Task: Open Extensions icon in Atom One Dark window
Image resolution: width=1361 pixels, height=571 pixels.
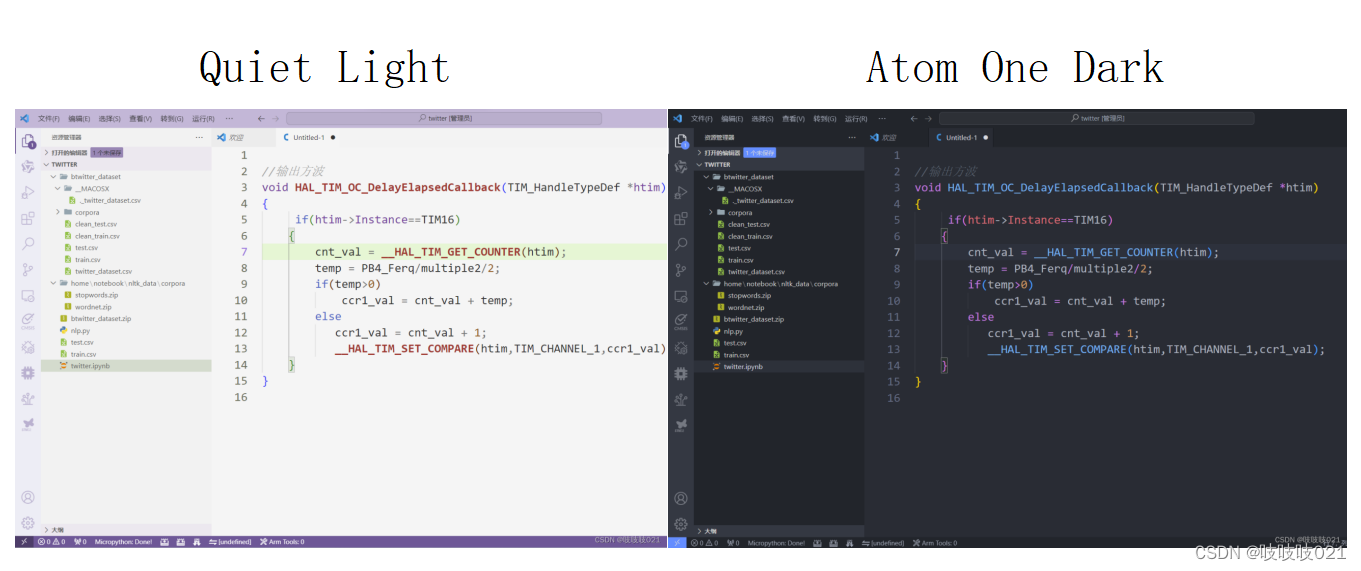Action: [x=681, y=219]
